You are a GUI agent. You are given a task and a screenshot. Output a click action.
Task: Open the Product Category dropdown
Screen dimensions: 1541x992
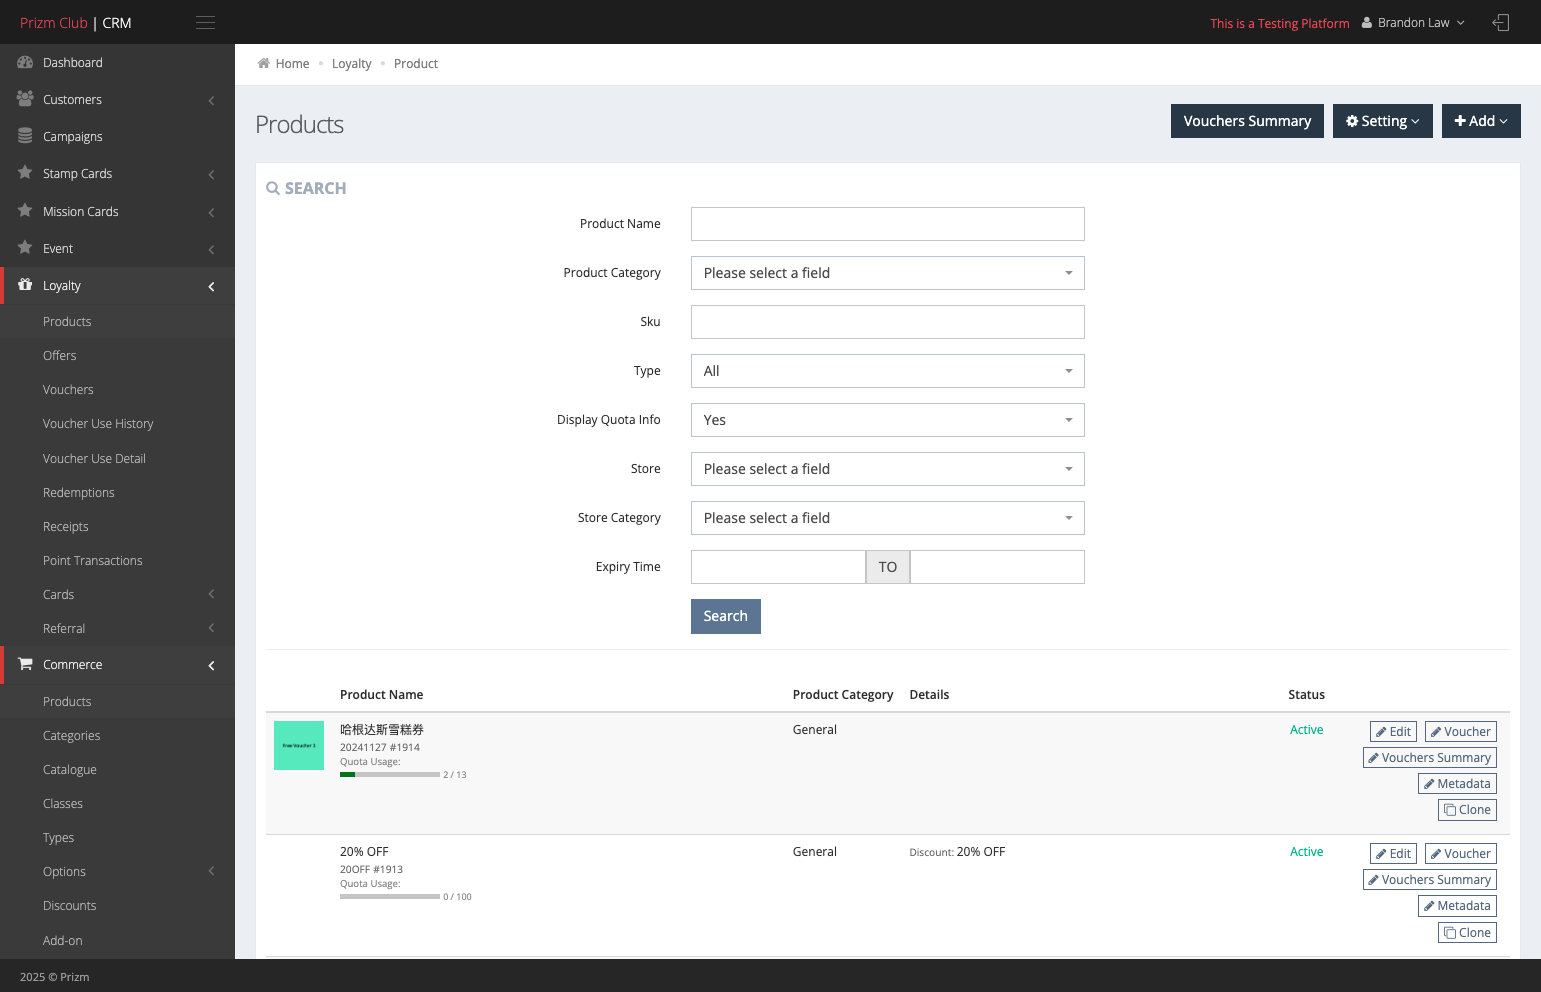[888, 273]
